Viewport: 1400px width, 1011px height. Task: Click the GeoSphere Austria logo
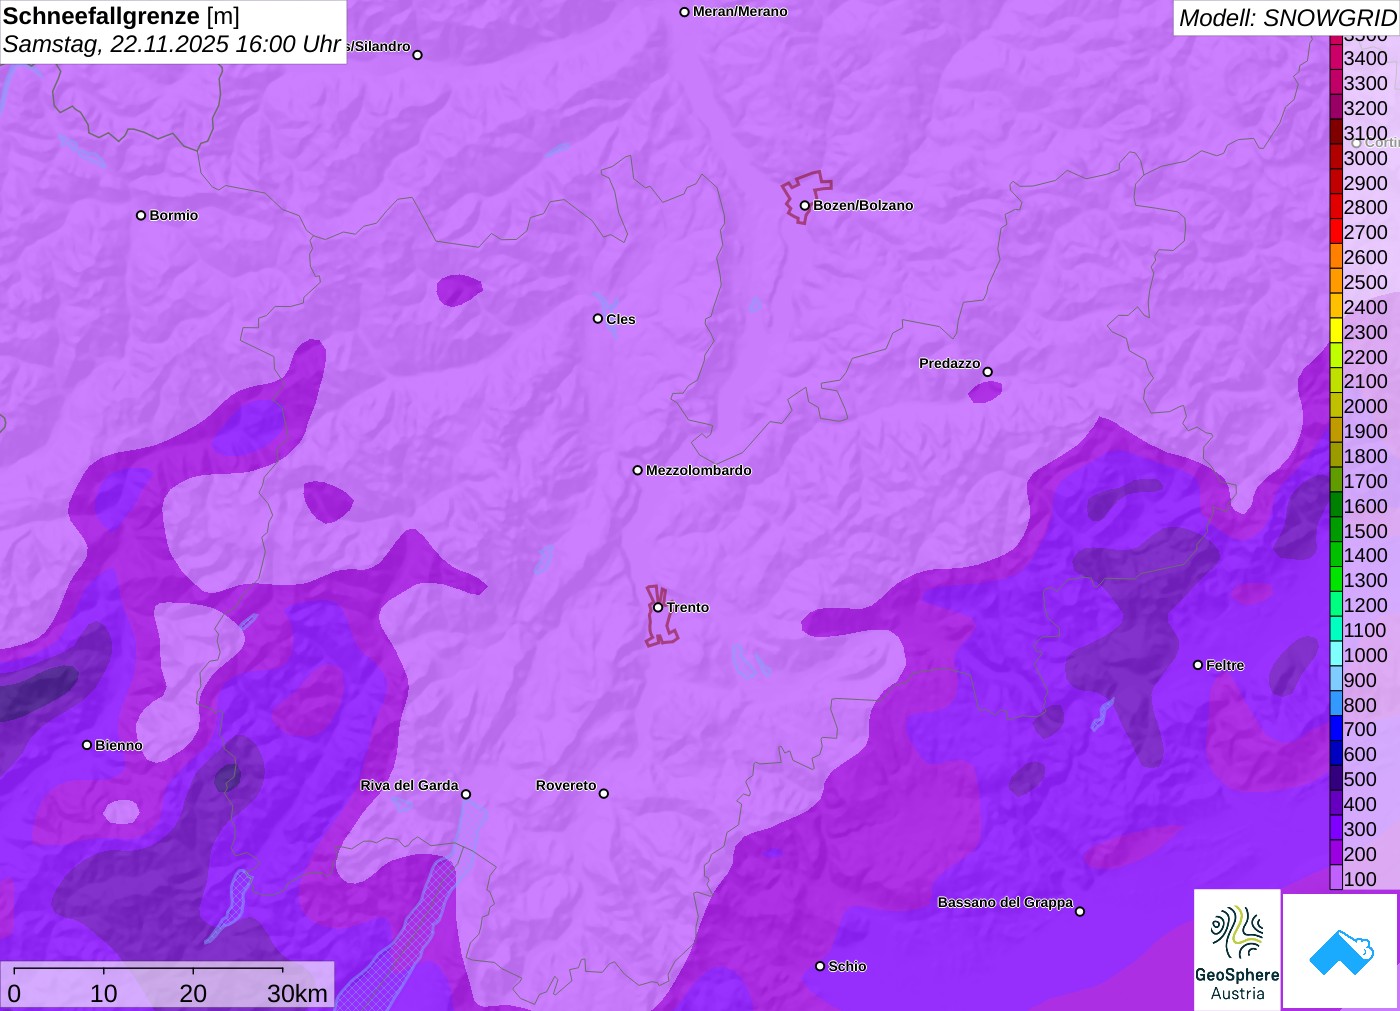[x=1237, y=949]
